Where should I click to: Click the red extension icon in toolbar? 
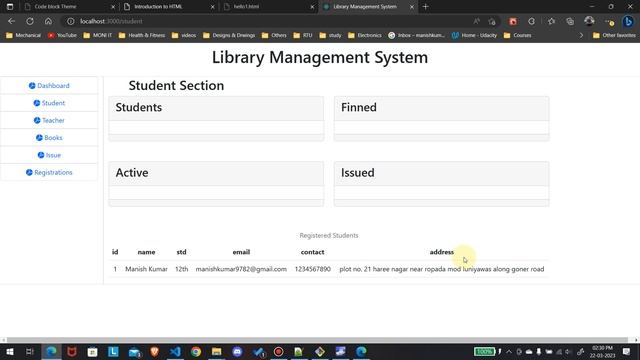513,21
